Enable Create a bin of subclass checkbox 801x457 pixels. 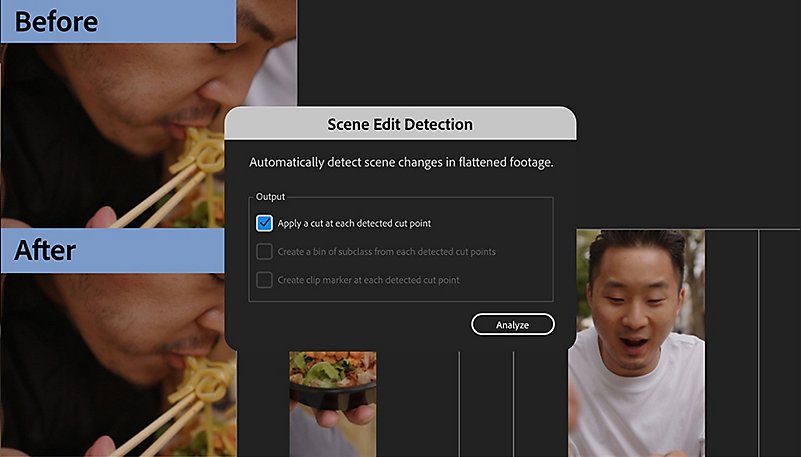[264, 251]
